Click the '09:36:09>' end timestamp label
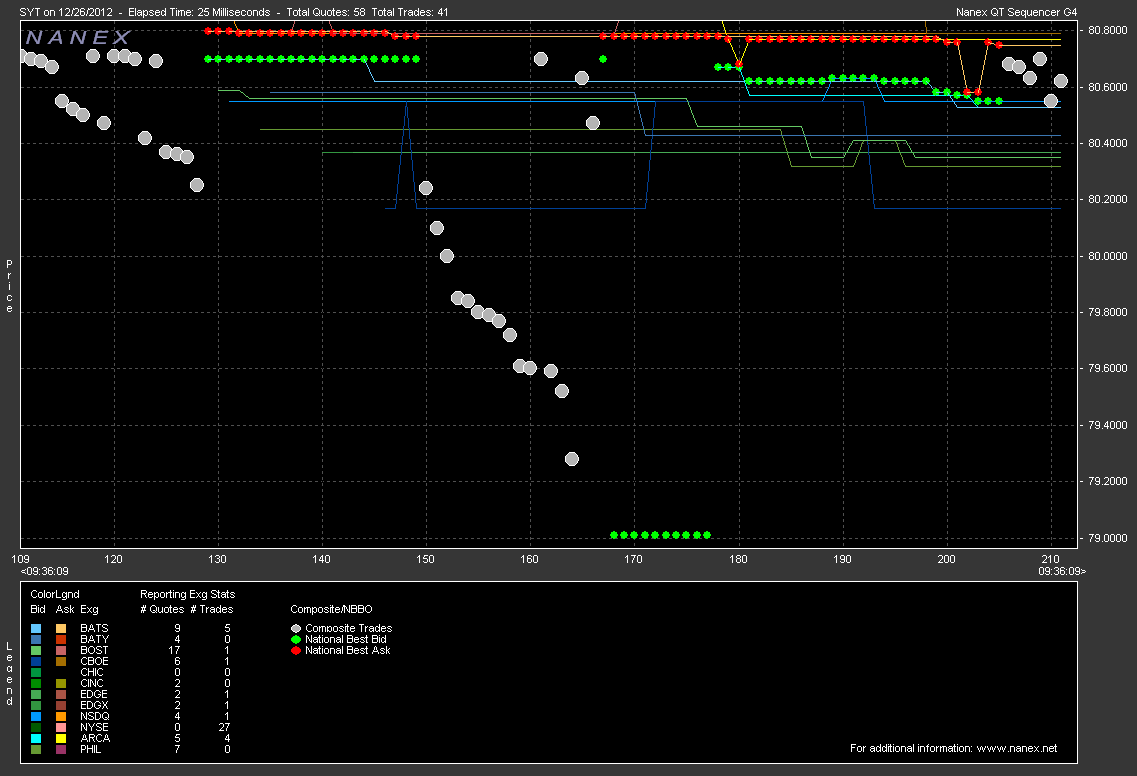This screenshot has width=1137, height=776. (1062, 571)
